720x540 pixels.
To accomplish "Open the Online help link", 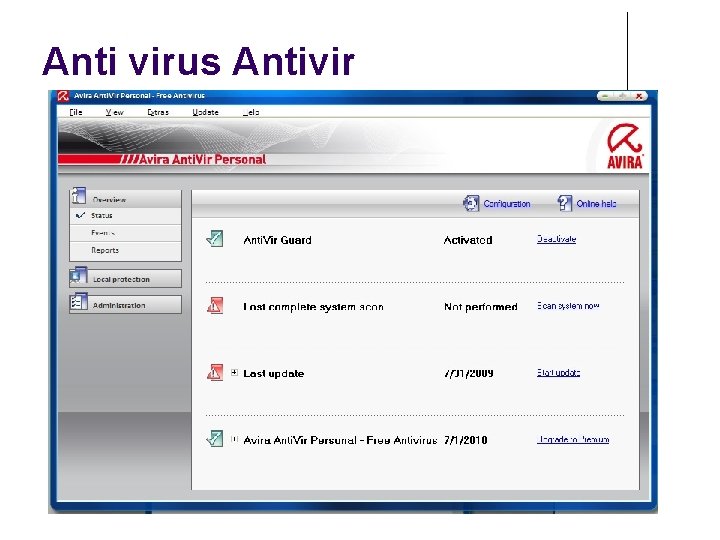I will click(596, 204).
